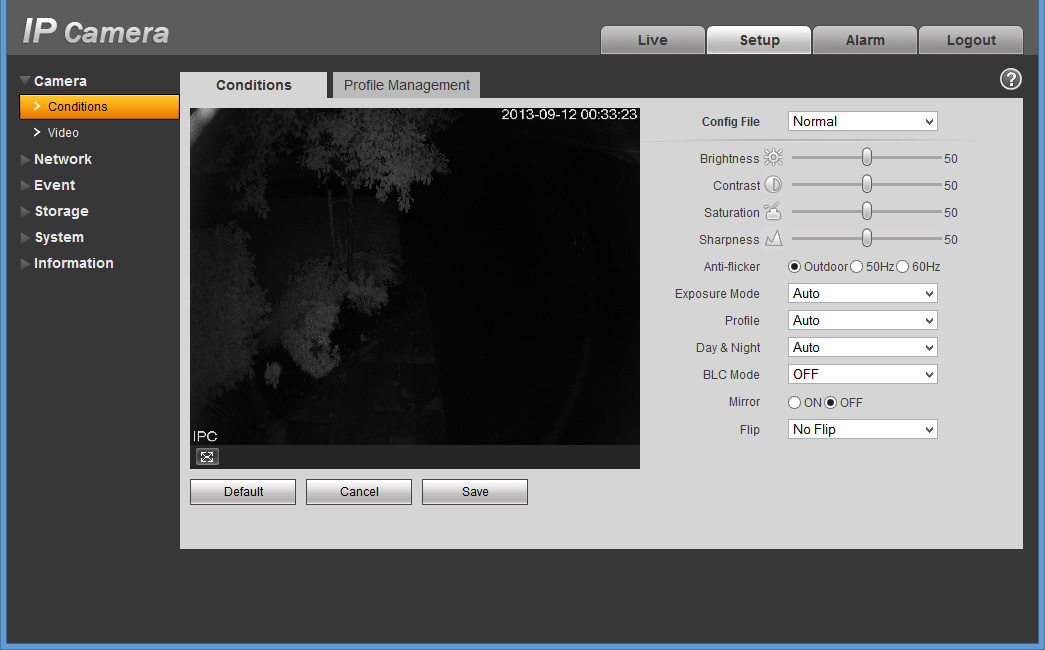Switch to the Setup tab
This screenshot has width=1045, height=650.
[759, 40]
